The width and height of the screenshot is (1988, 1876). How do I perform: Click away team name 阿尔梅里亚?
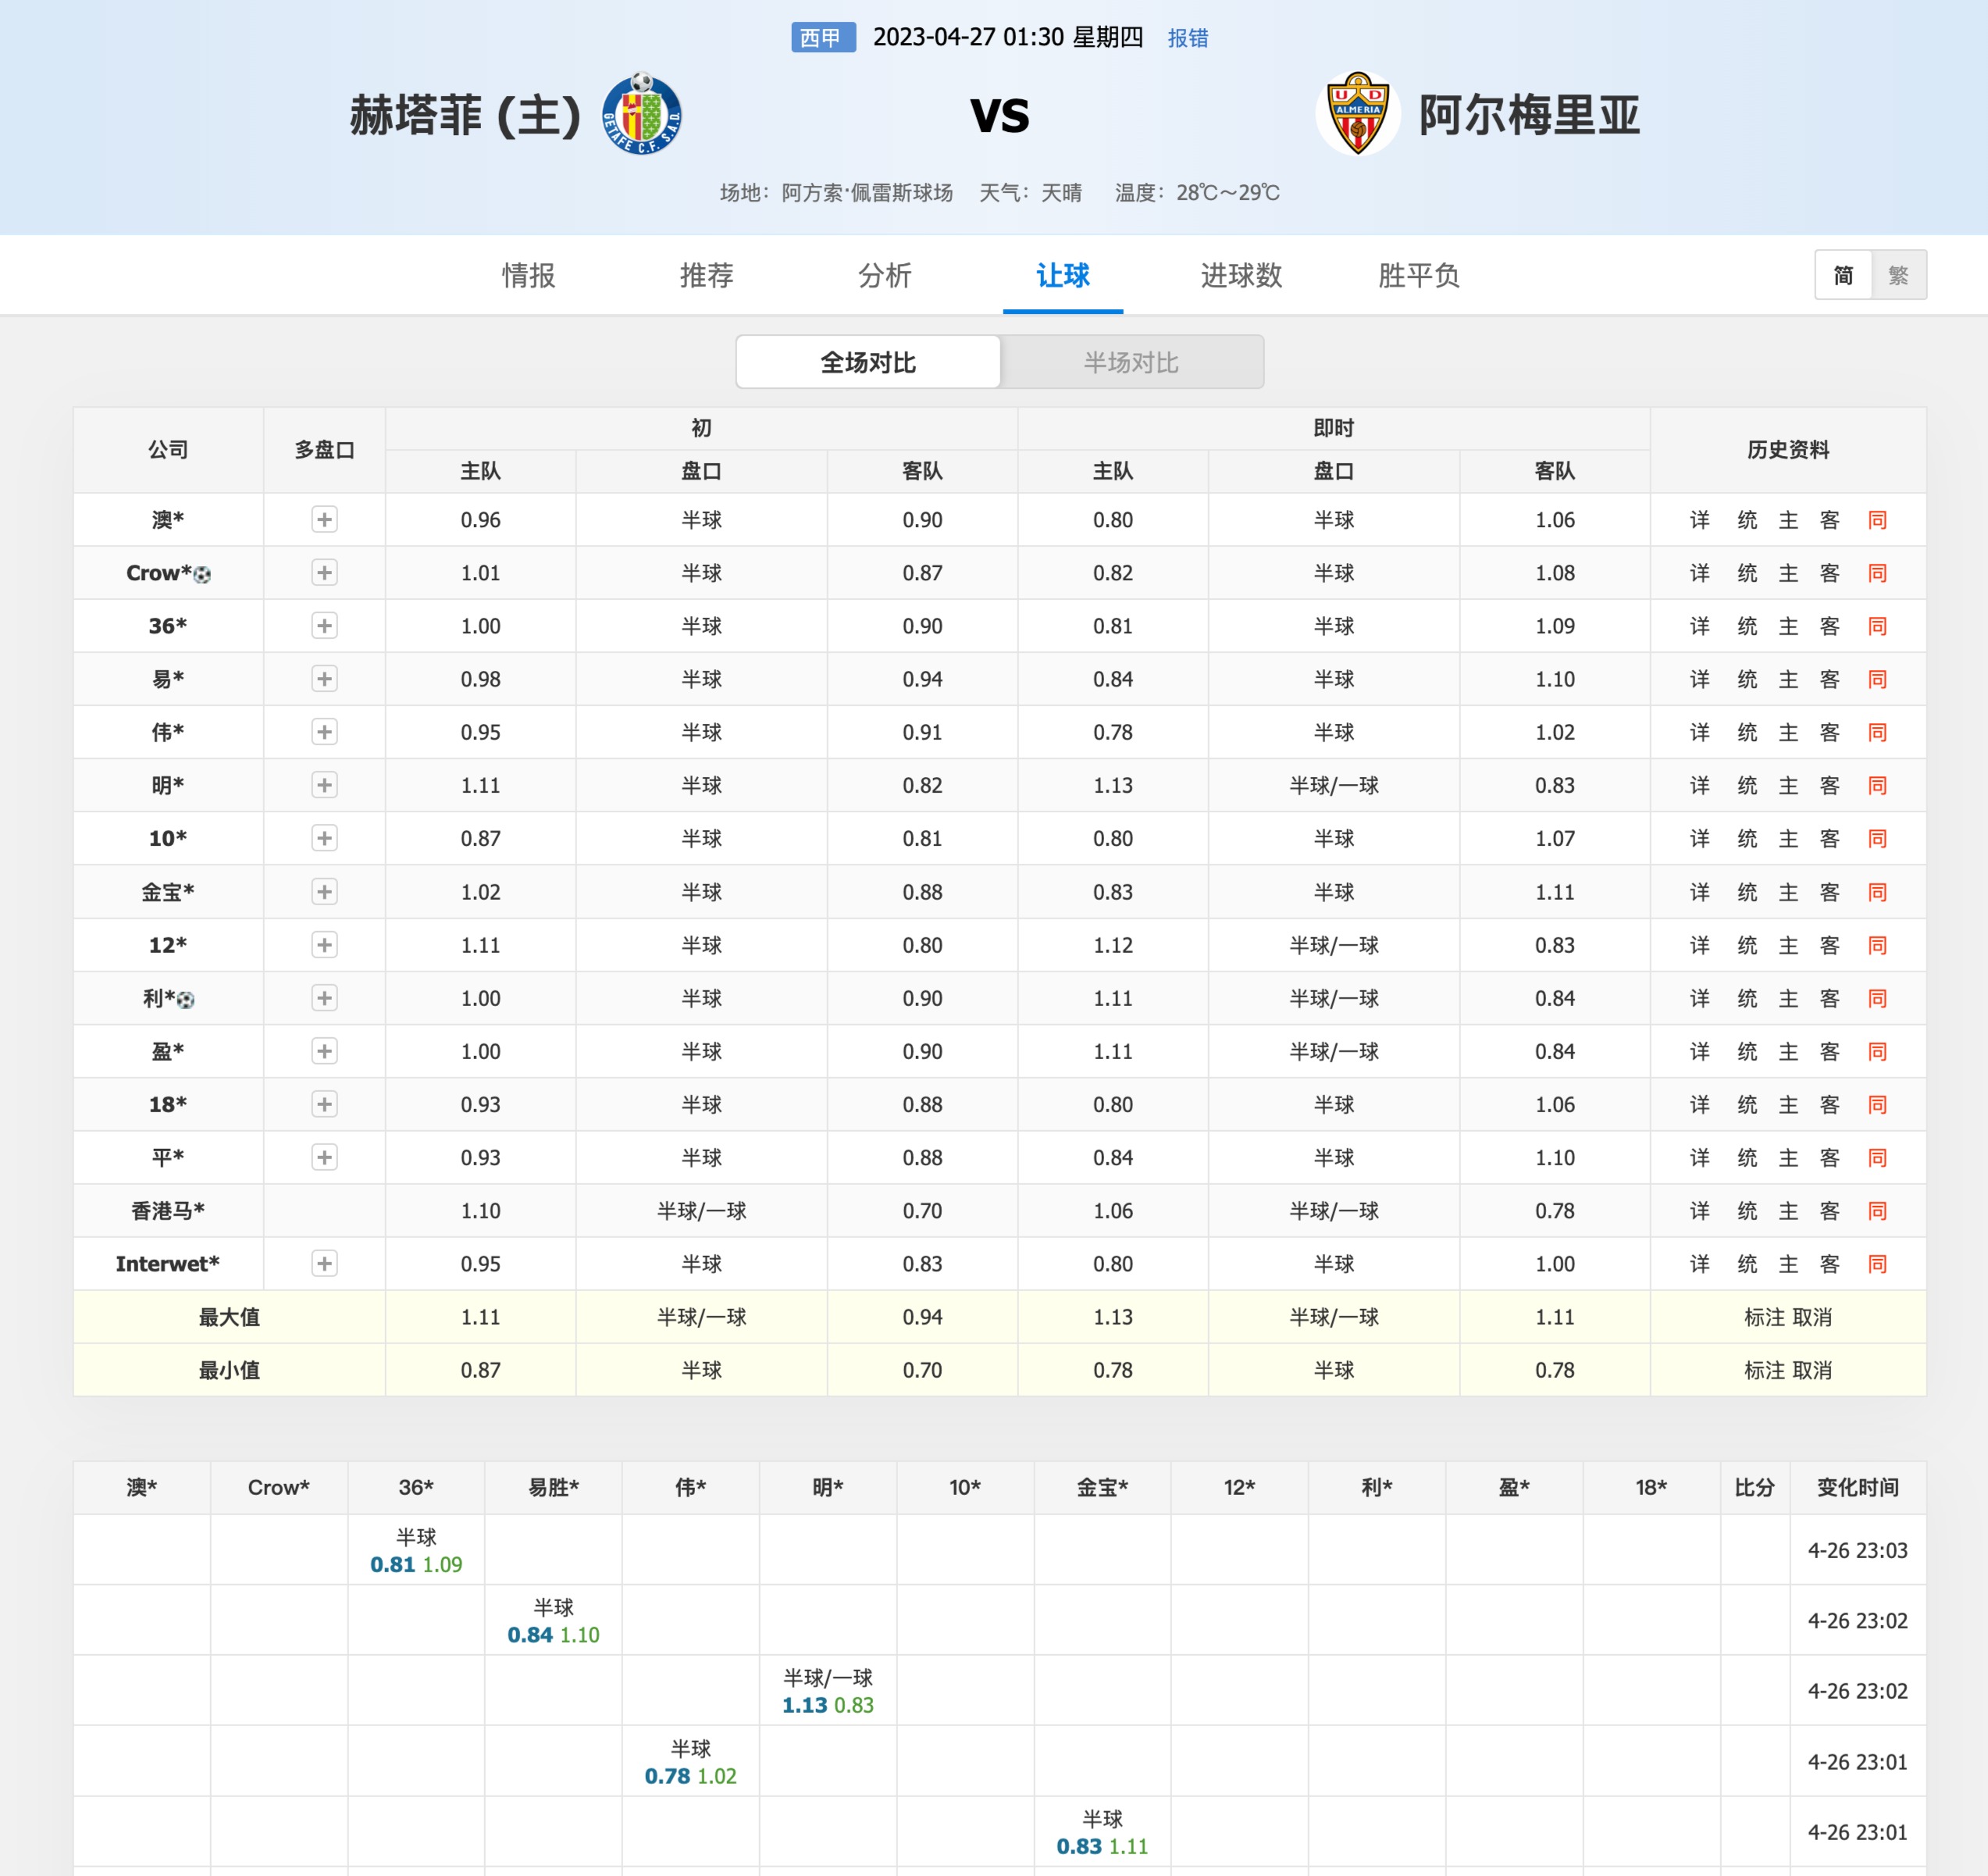[1529, 115]
